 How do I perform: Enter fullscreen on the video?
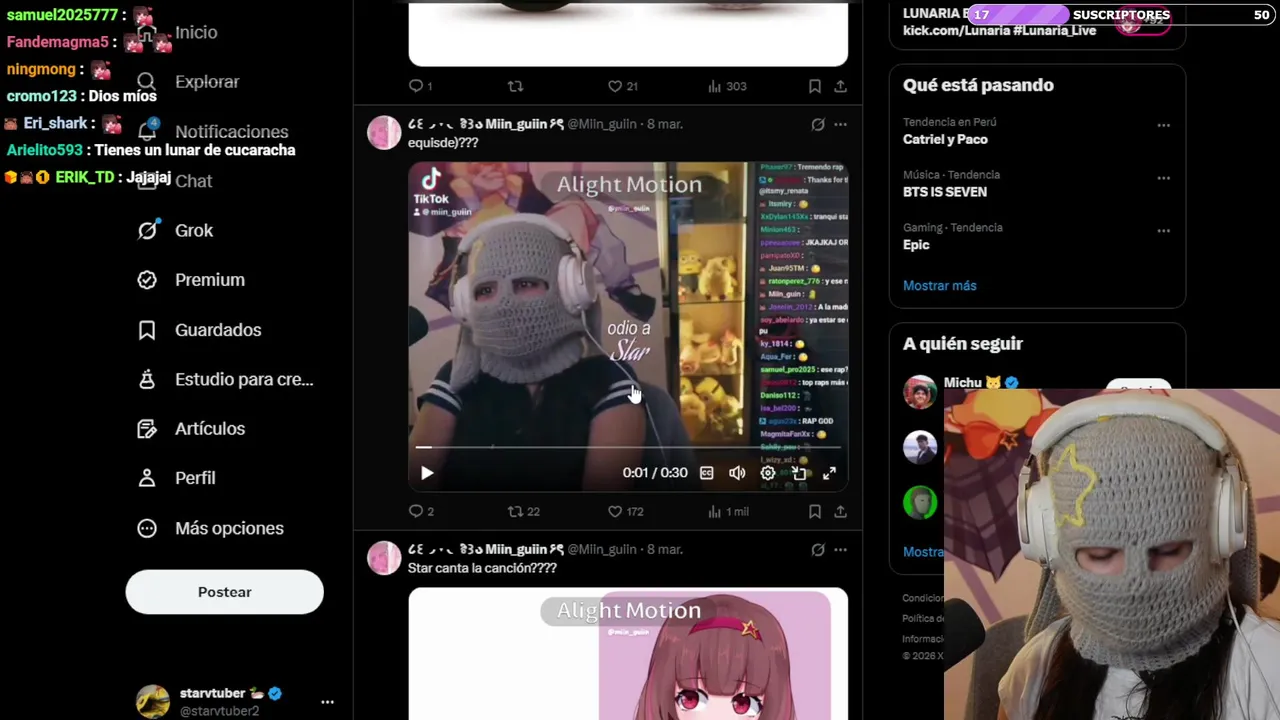[829, 473]
